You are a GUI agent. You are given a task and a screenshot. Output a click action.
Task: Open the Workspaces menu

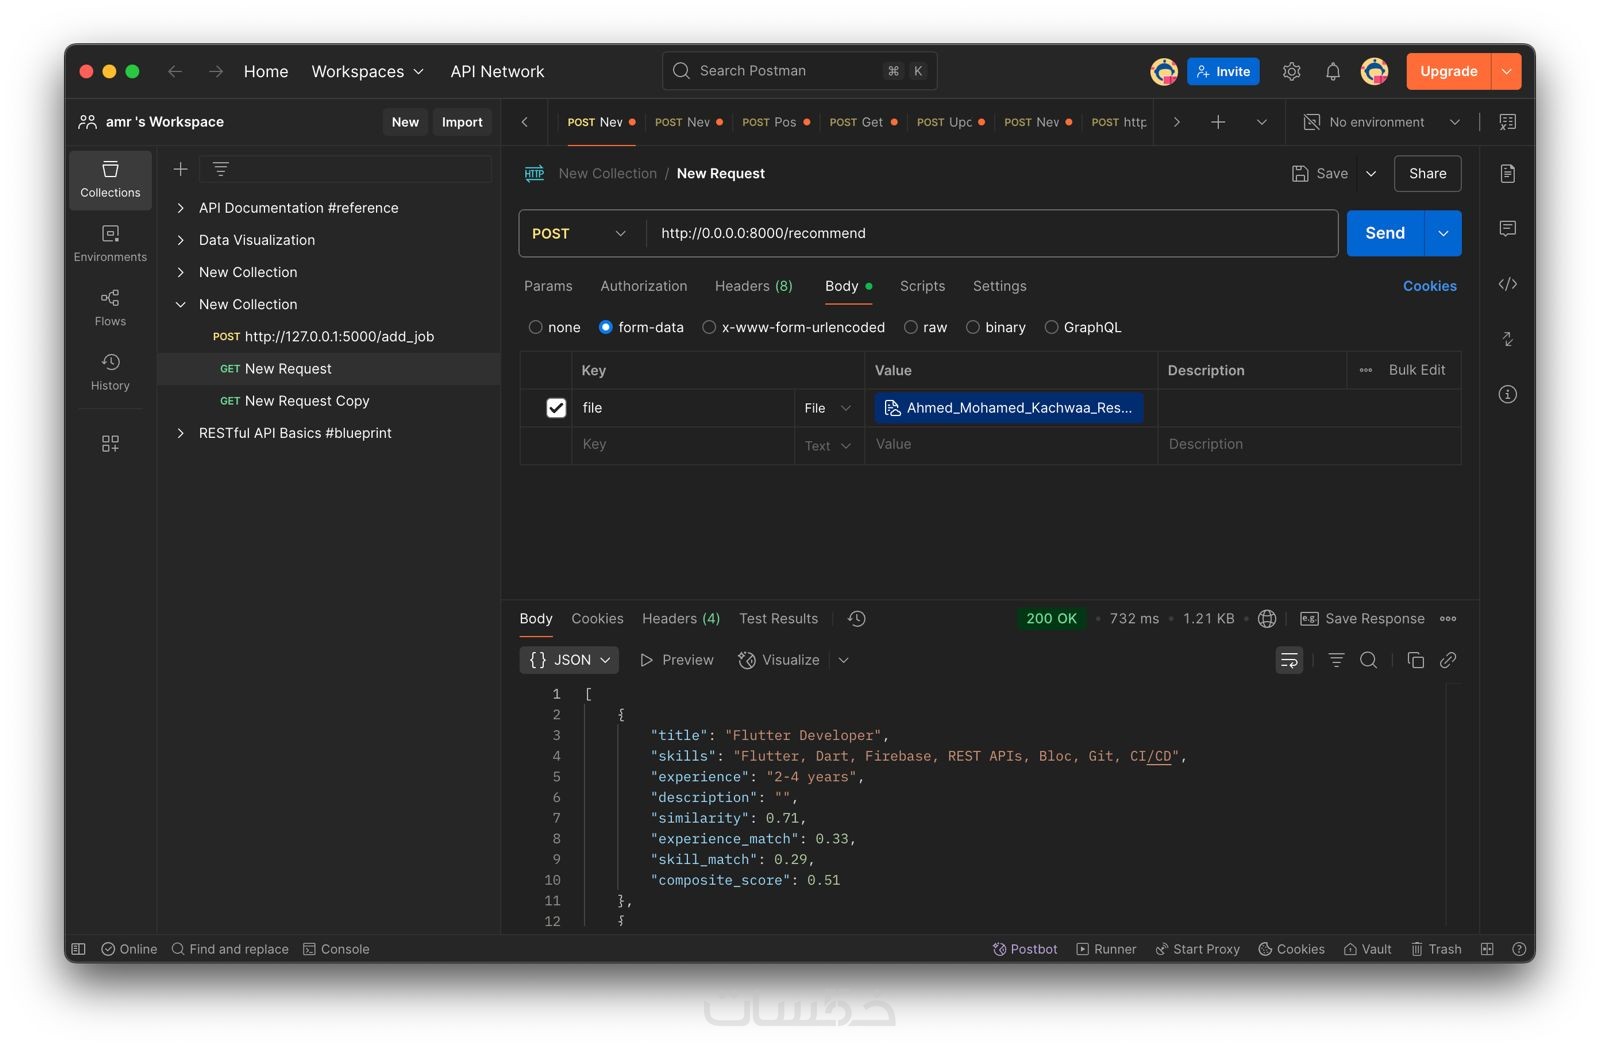coord(368,71)
